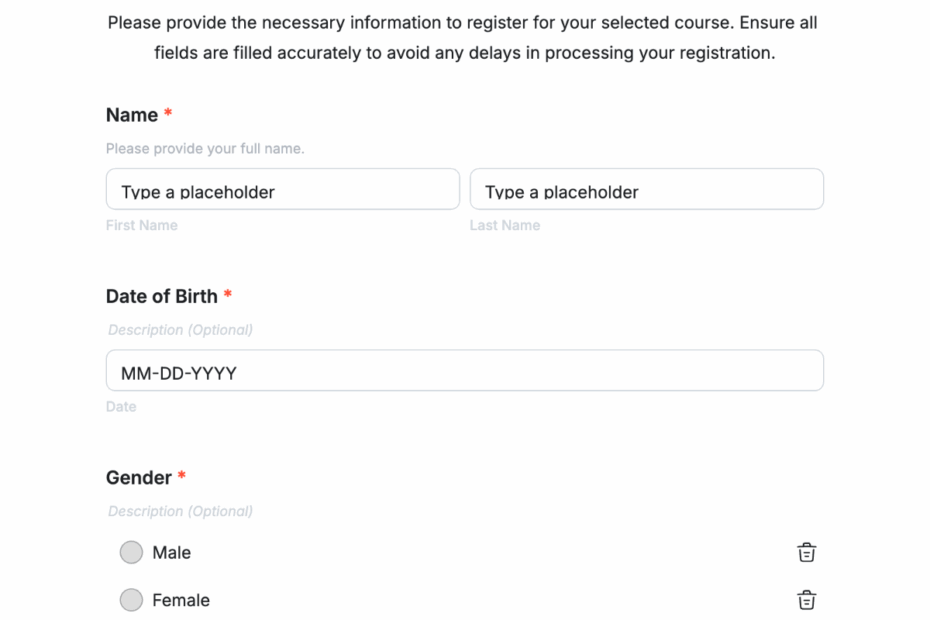930x620 pixels.
Task: Click the Date of Birth field title
Action: pyautogui.click(x=161, y=296)
